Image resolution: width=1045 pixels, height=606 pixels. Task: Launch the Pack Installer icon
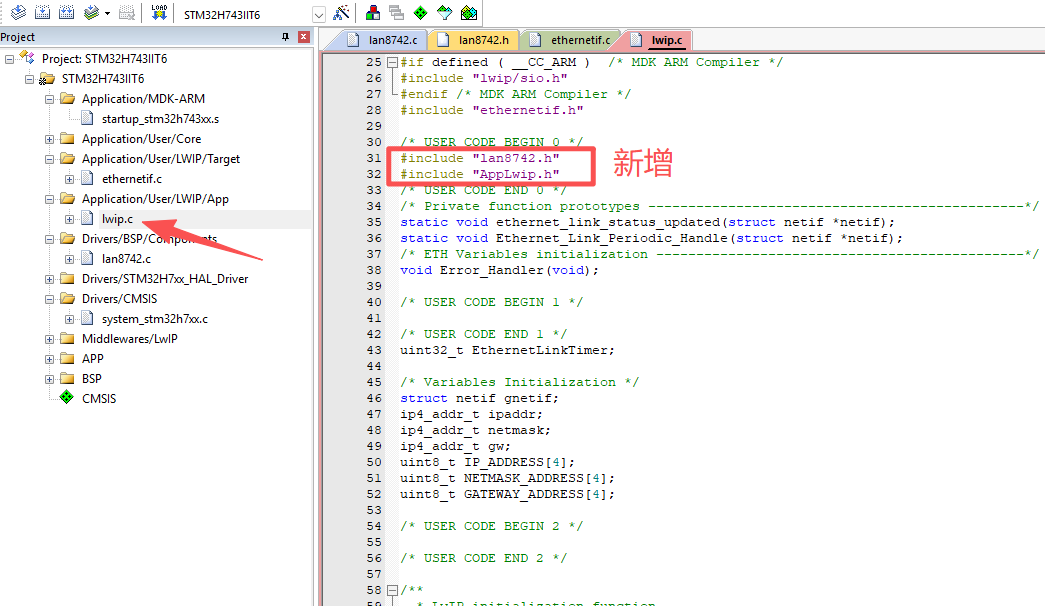coord(468,14)
